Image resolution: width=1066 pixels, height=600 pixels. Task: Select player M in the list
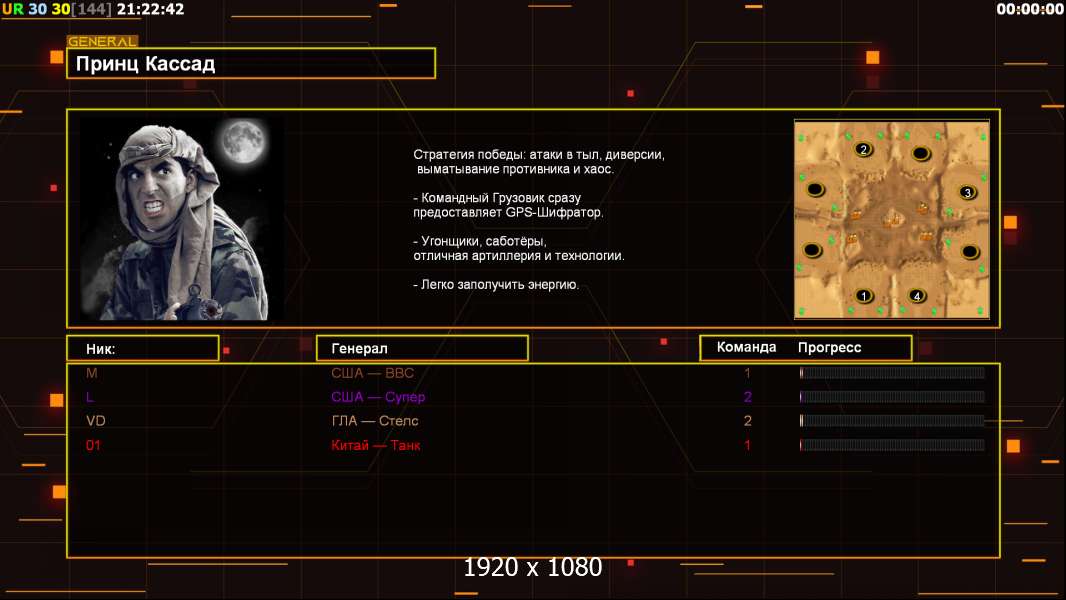pyautogui.click(x=92, y=373)
